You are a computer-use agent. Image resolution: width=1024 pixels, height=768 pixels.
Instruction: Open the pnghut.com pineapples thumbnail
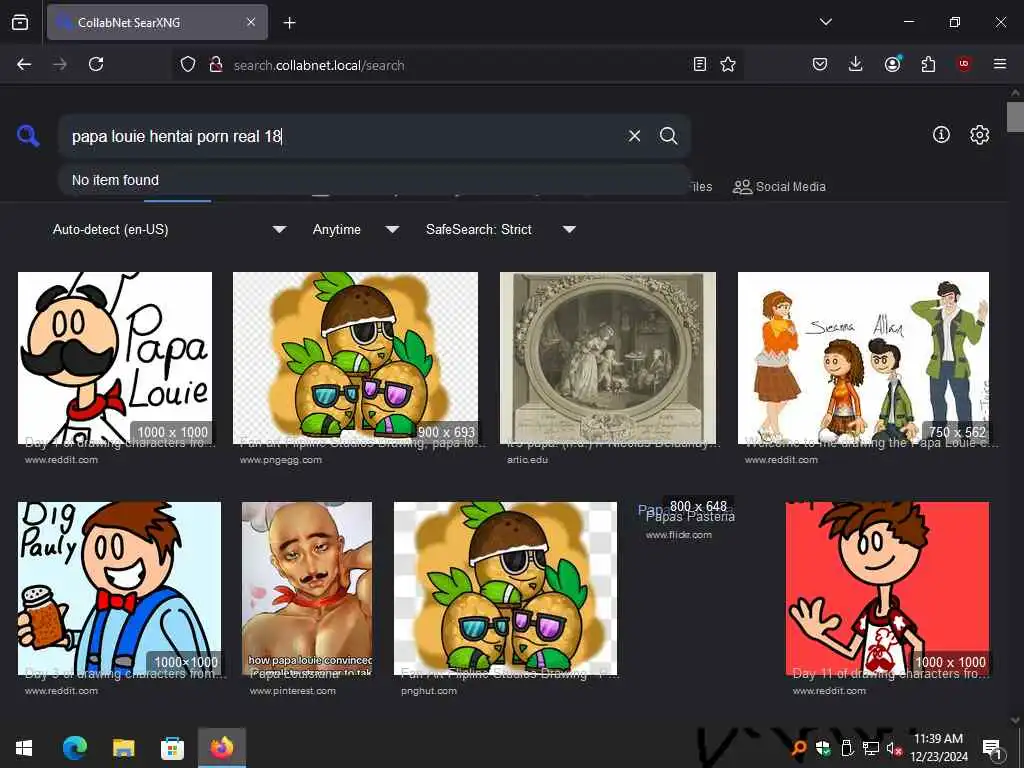click(505, 588)
